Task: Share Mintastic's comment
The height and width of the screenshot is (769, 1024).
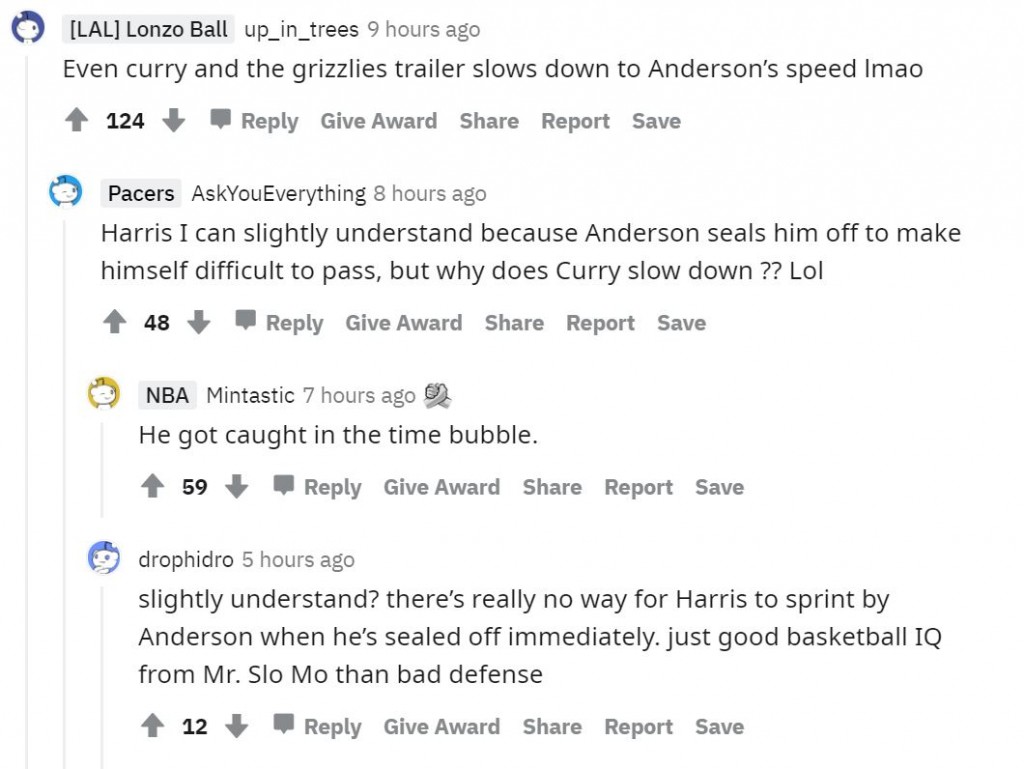Action: tap(551, 487)
